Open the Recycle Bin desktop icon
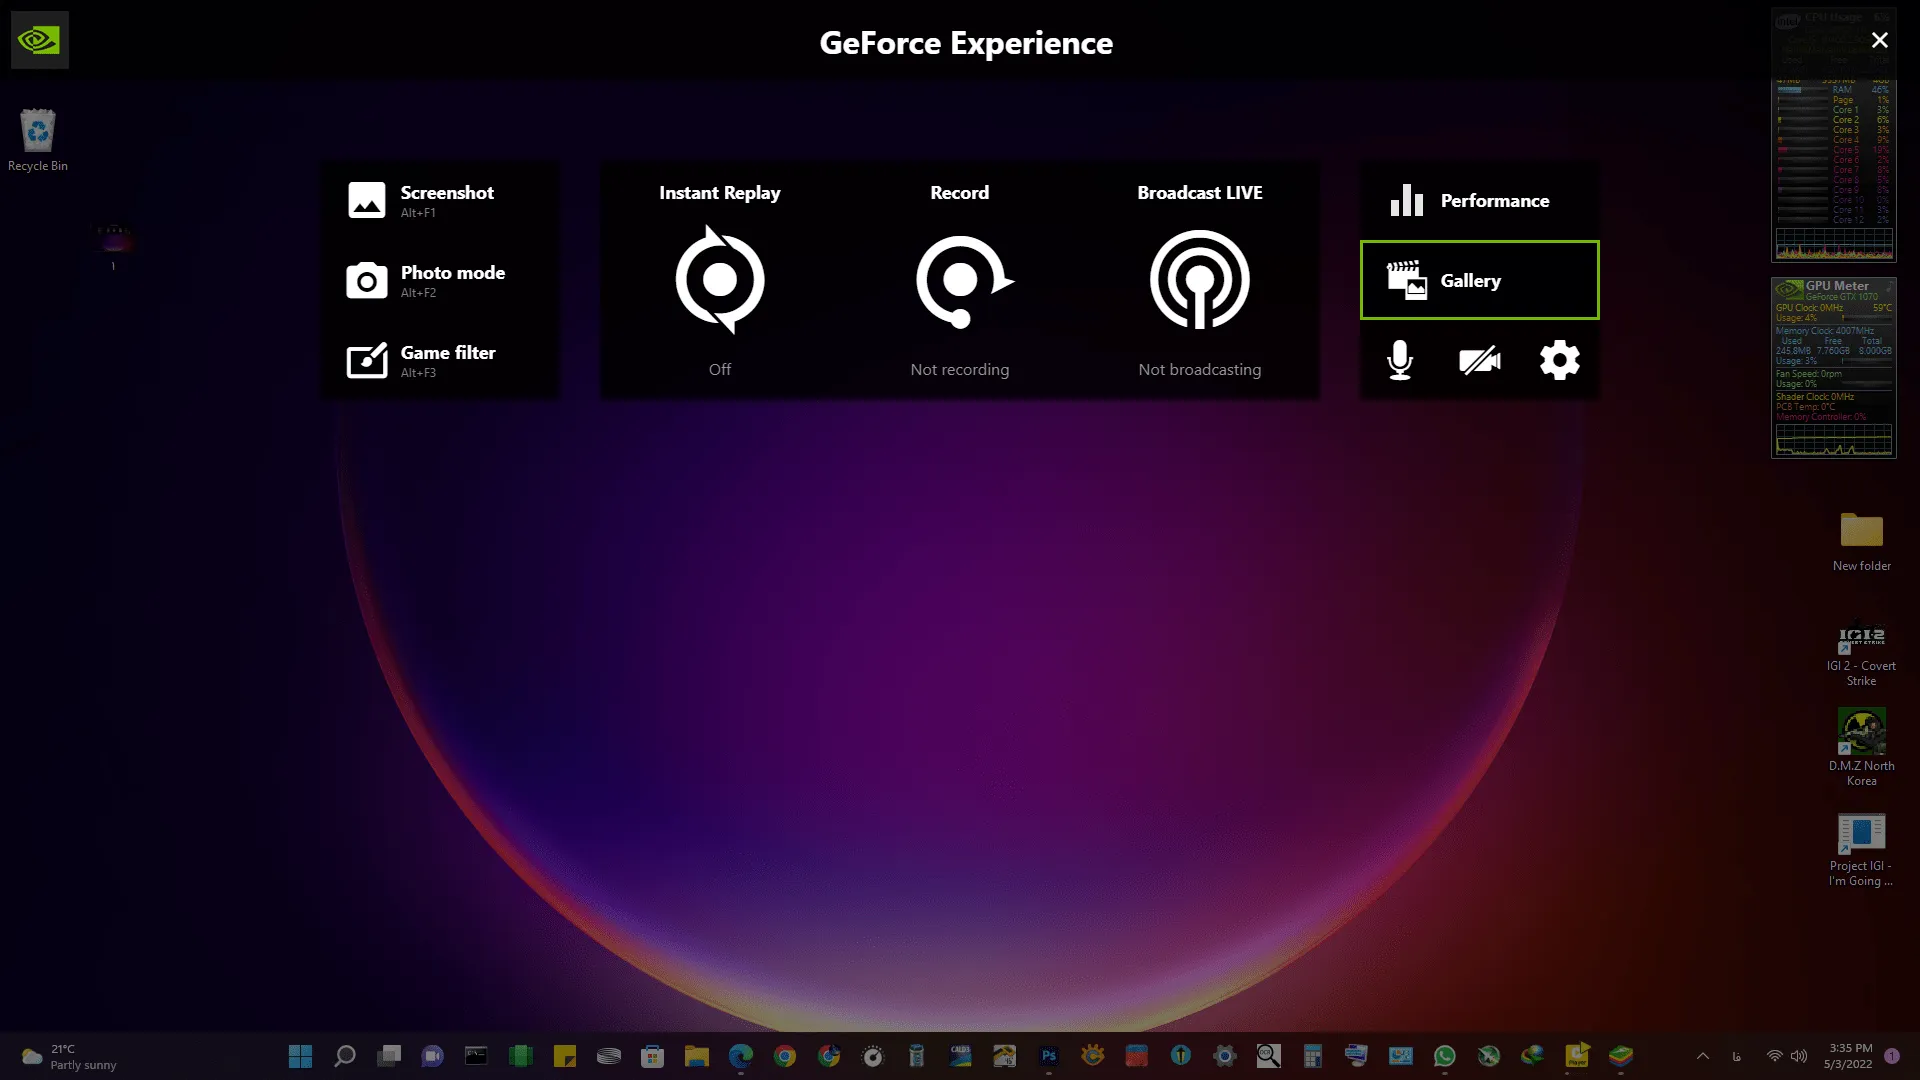Image resolution: width=1920 pixels, height=1080 pixels. 38,132
